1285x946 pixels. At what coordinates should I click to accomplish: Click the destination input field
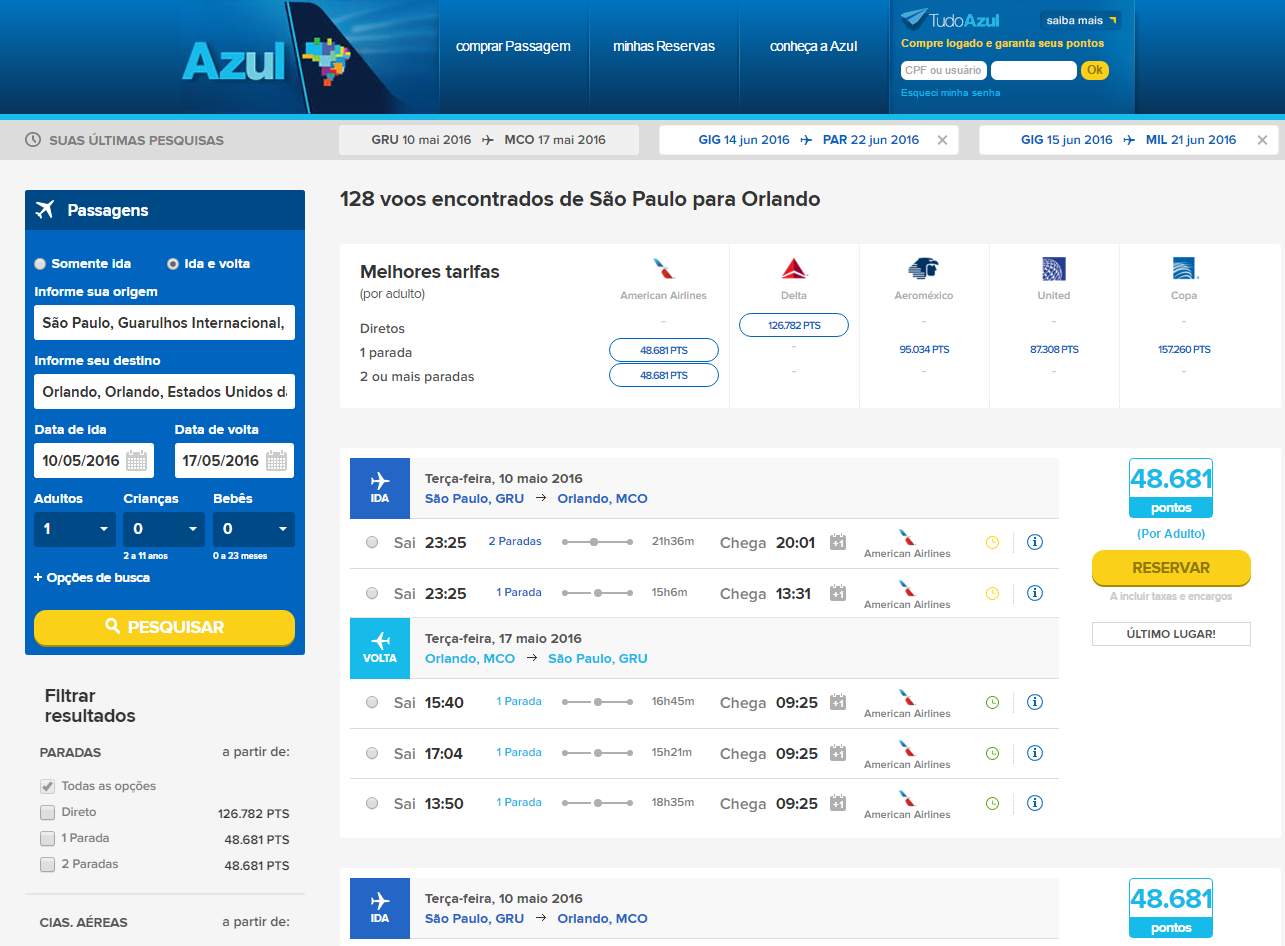[164, 392]
